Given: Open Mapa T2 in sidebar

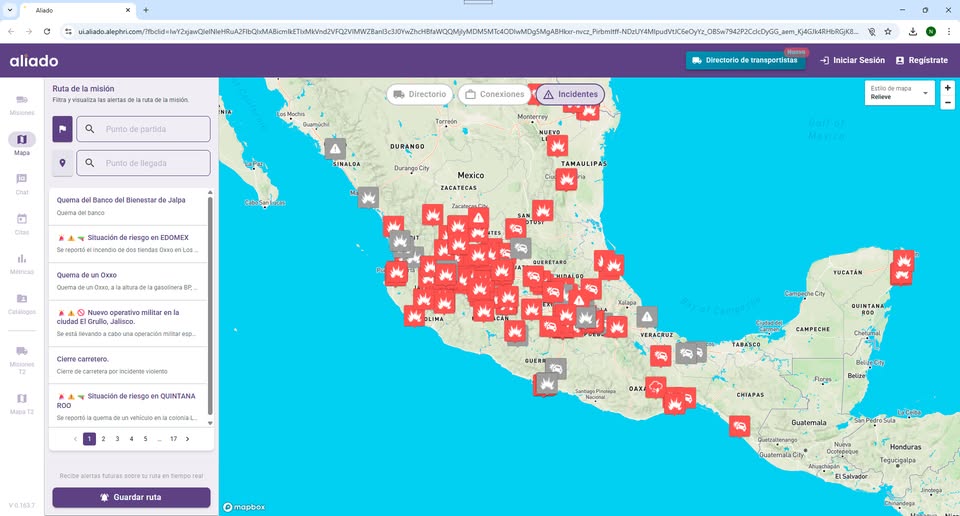Looking at the screenshot, I should point(22,403).
